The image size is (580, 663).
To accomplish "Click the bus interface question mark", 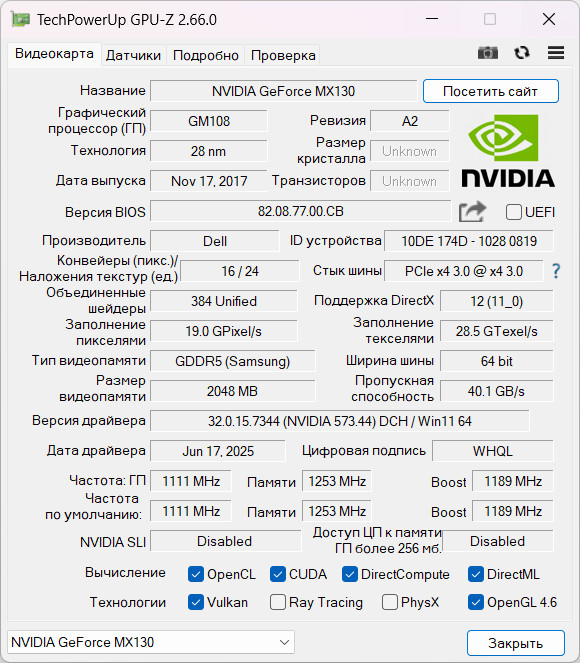I will (x=556, y=271).
